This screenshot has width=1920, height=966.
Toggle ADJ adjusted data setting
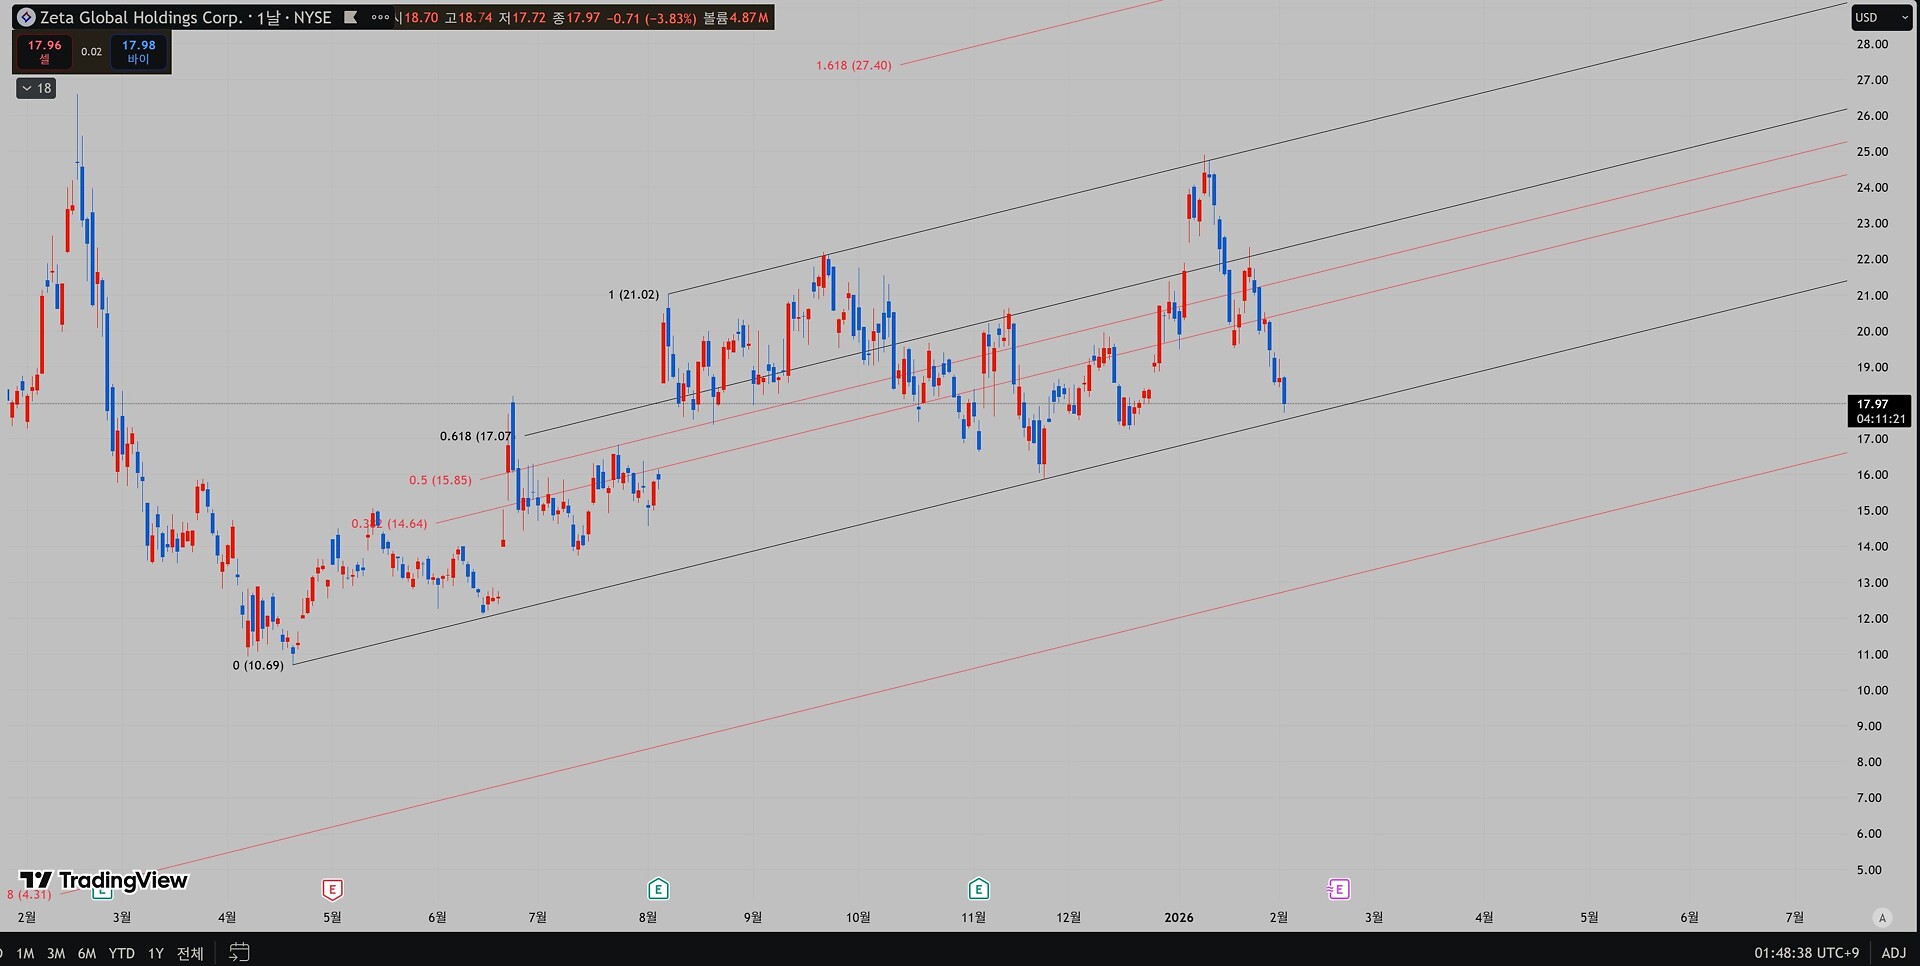pos(1894,953)
